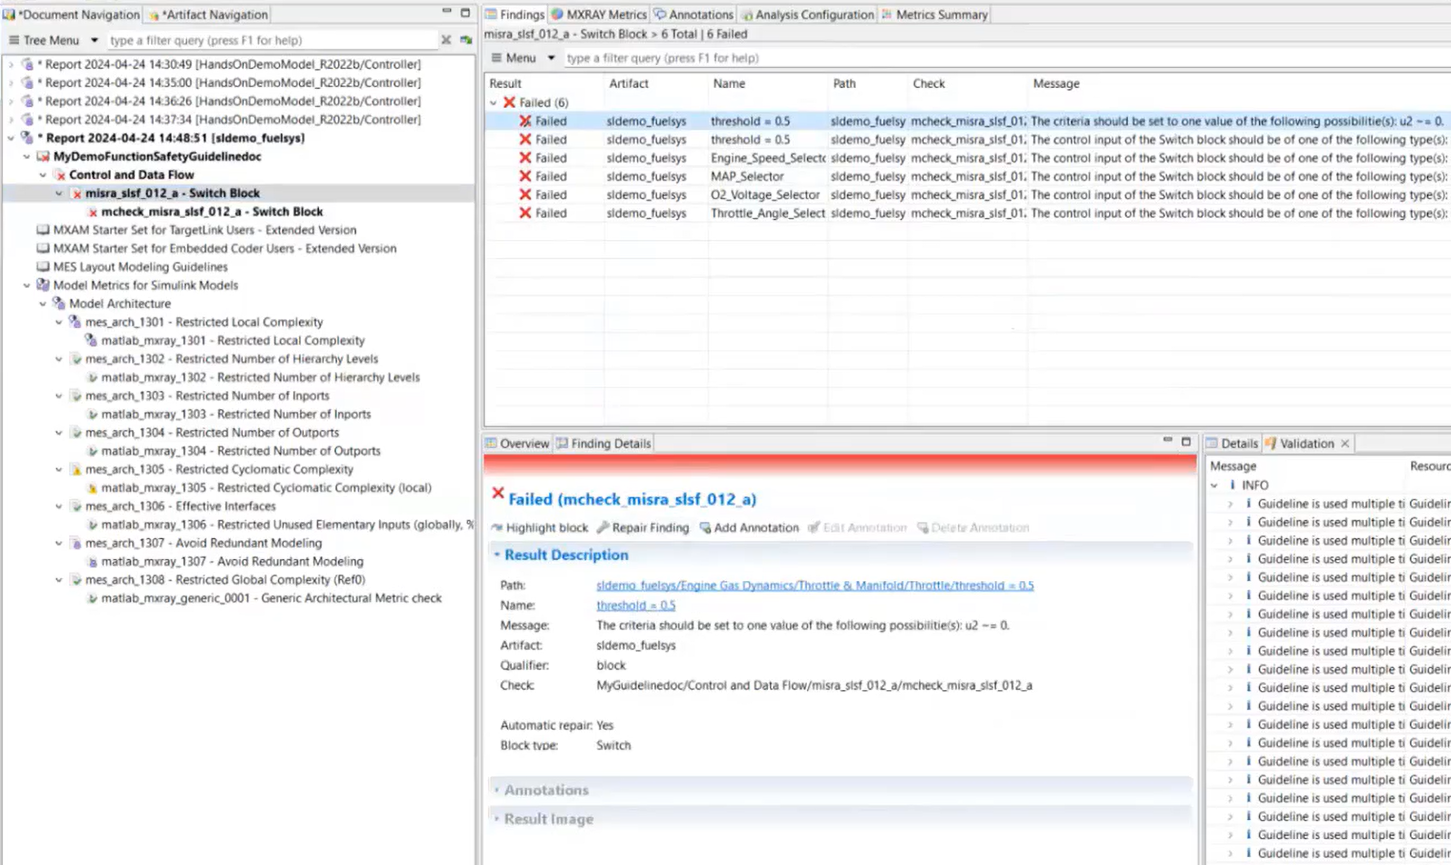Sort findings by the Artifact column header
Screen dimensions: 1451x865
point(628,84)
